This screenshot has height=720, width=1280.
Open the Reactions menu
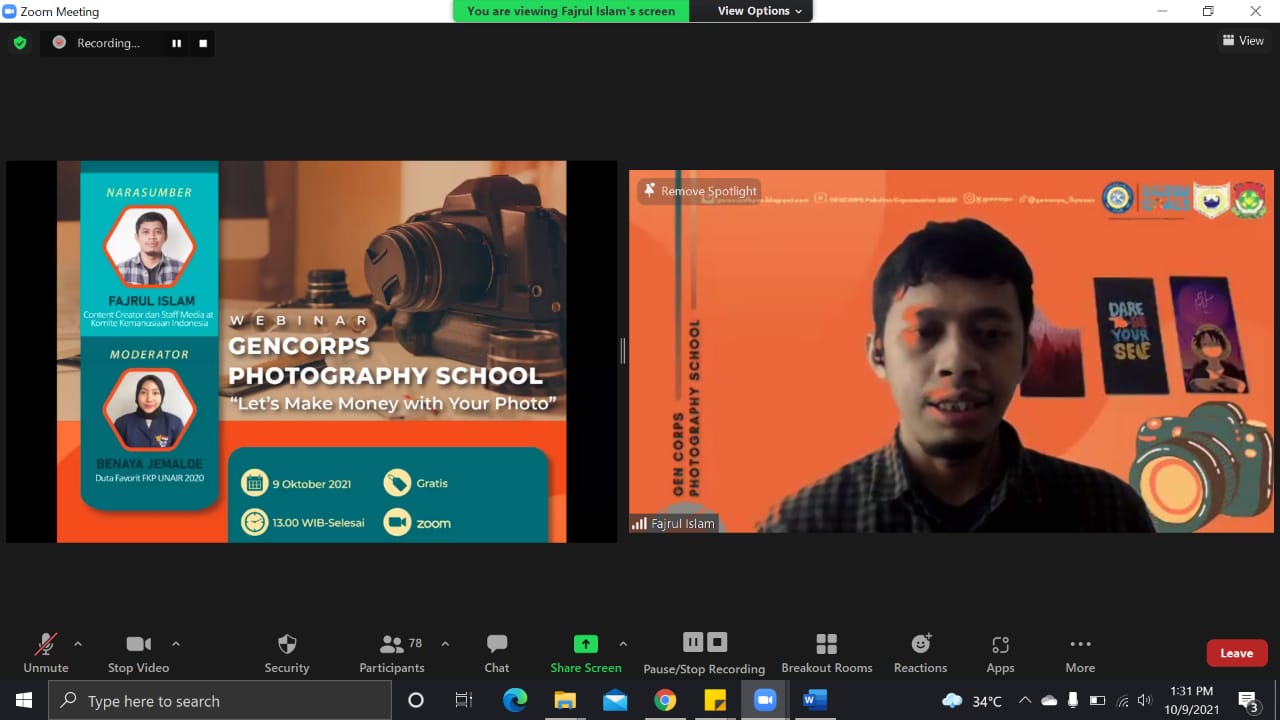pyautogui.click(x=920, y=652)
